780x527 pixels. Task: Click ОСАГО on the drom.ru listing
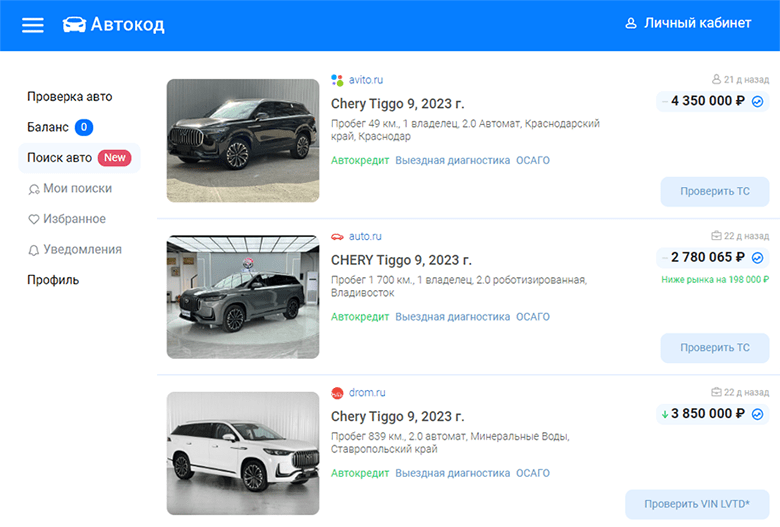[533, 473]
